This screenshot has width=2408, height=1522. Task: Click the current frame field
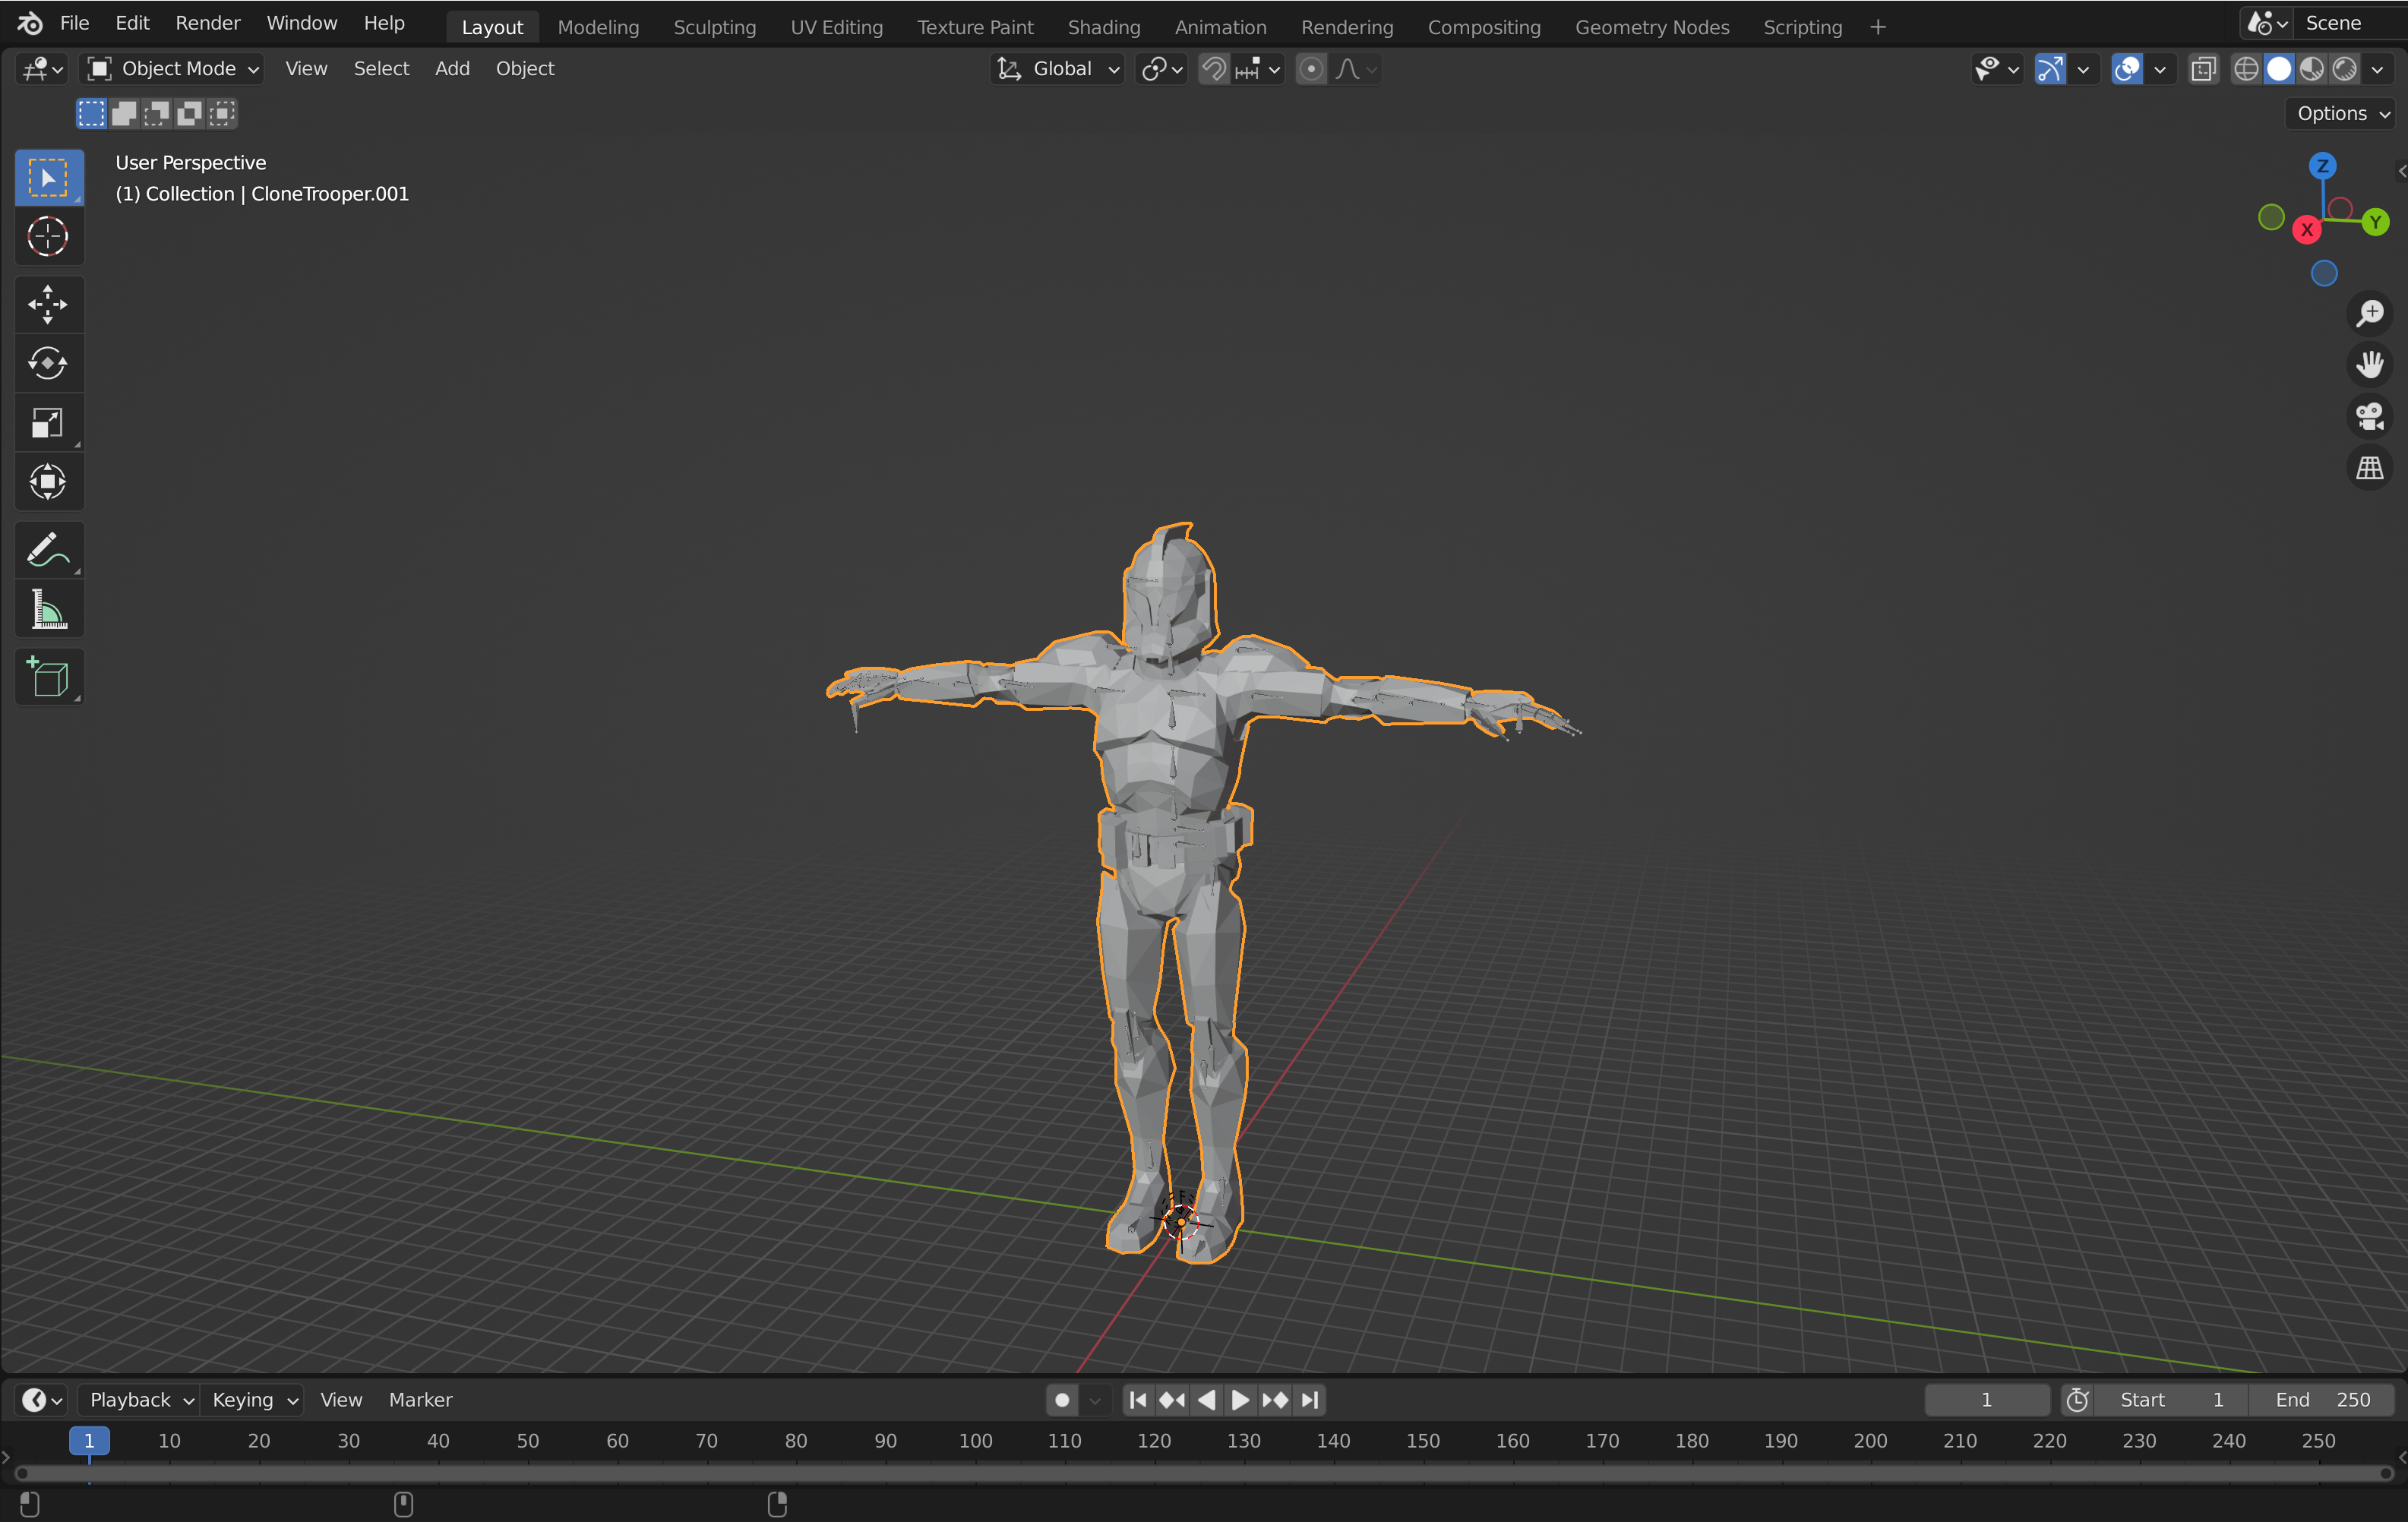[x=1986, y=1400]
